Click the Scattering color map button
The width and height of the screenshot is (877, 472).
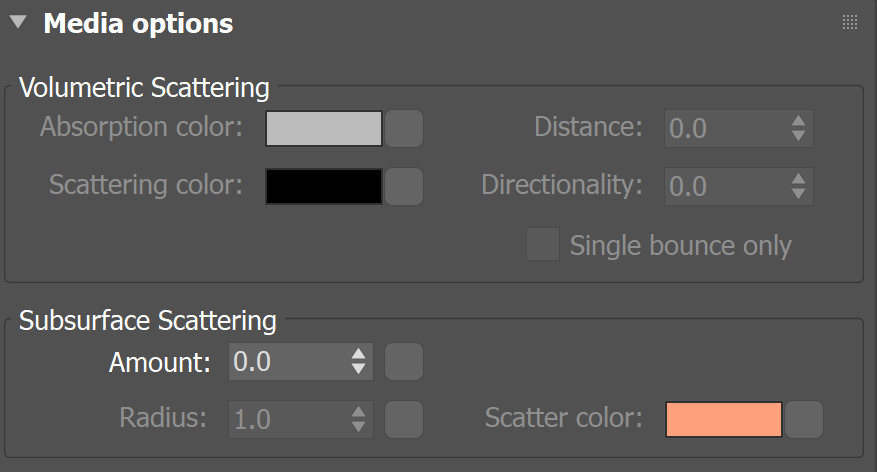(404, 187)
